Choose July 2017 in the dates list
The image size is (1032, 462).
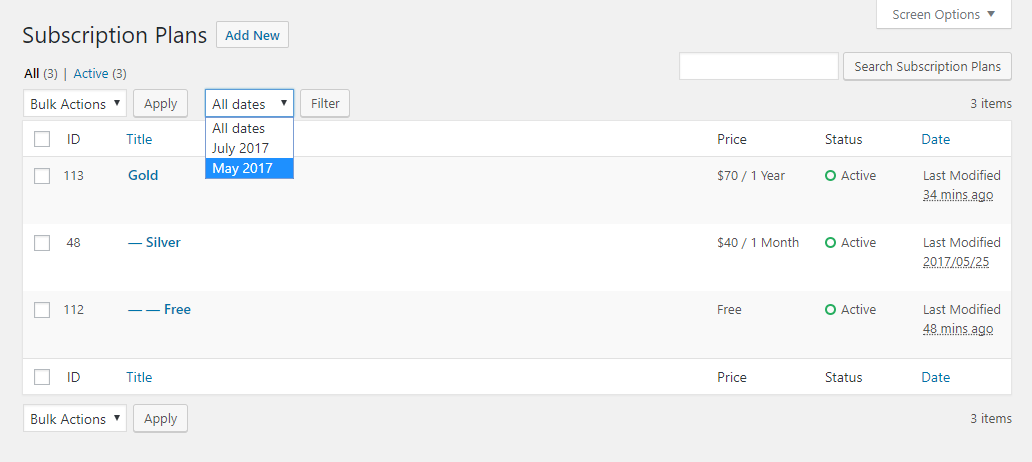pyautogui.click(x=249, y=148)
